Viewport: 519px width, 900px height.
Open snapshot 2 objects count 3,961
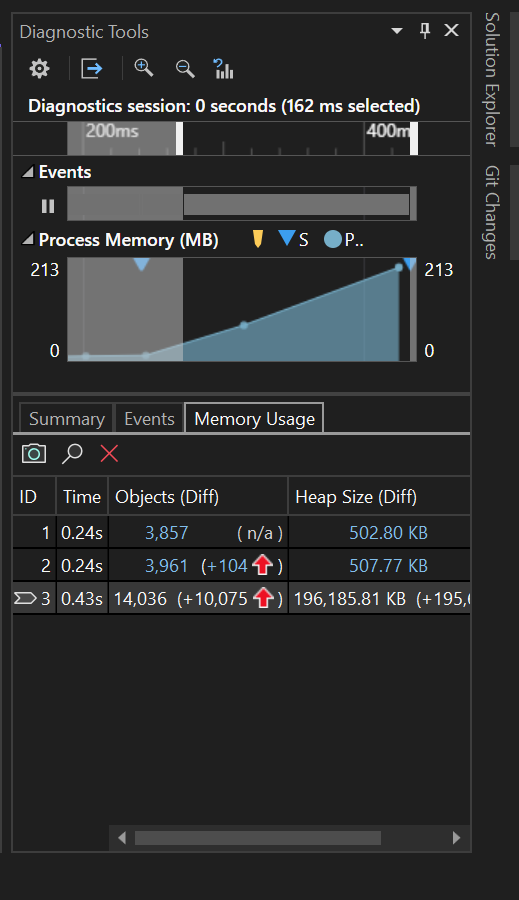coord(166,566)
